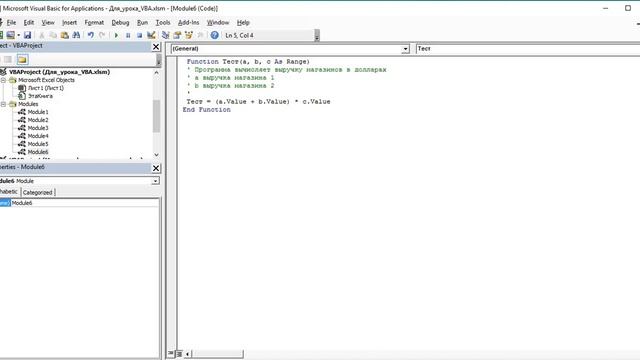Screen dimensions: 640x360
Task: Open the Run menu
Action: pyautogui.click(x=142, y=22)
